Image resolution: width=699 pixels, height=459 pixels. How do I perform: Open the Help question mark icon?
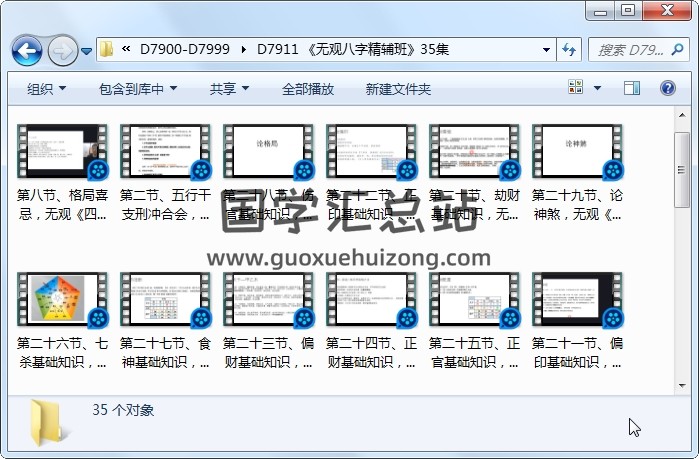(x=666, y=89)
